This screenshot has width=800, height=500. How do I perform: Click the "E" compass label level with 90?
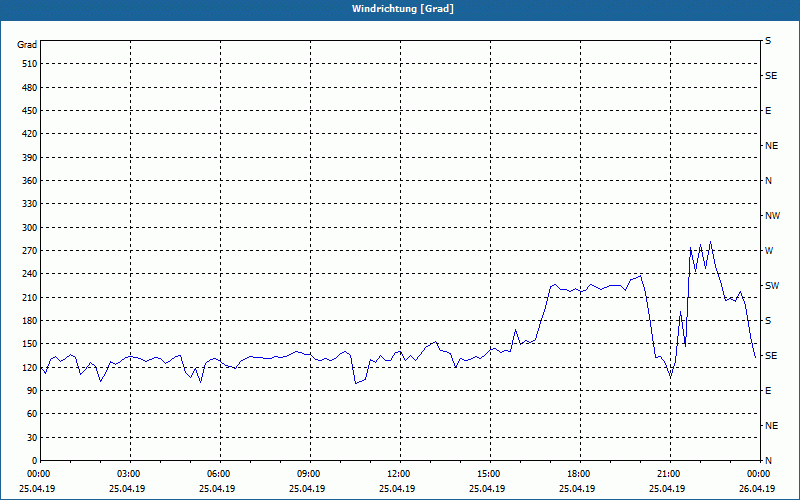(768, 391)
